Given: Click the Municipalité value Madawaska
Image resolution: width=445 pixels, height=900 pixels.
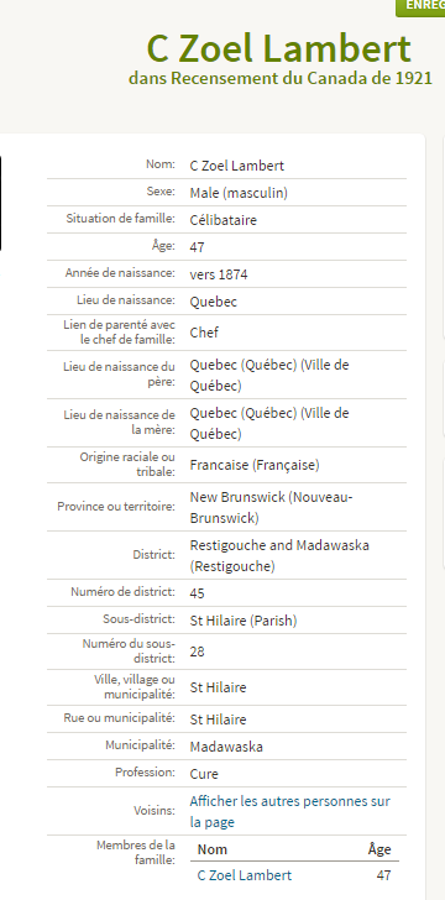Looking at the screenshot, I should [x=226, y=747].
